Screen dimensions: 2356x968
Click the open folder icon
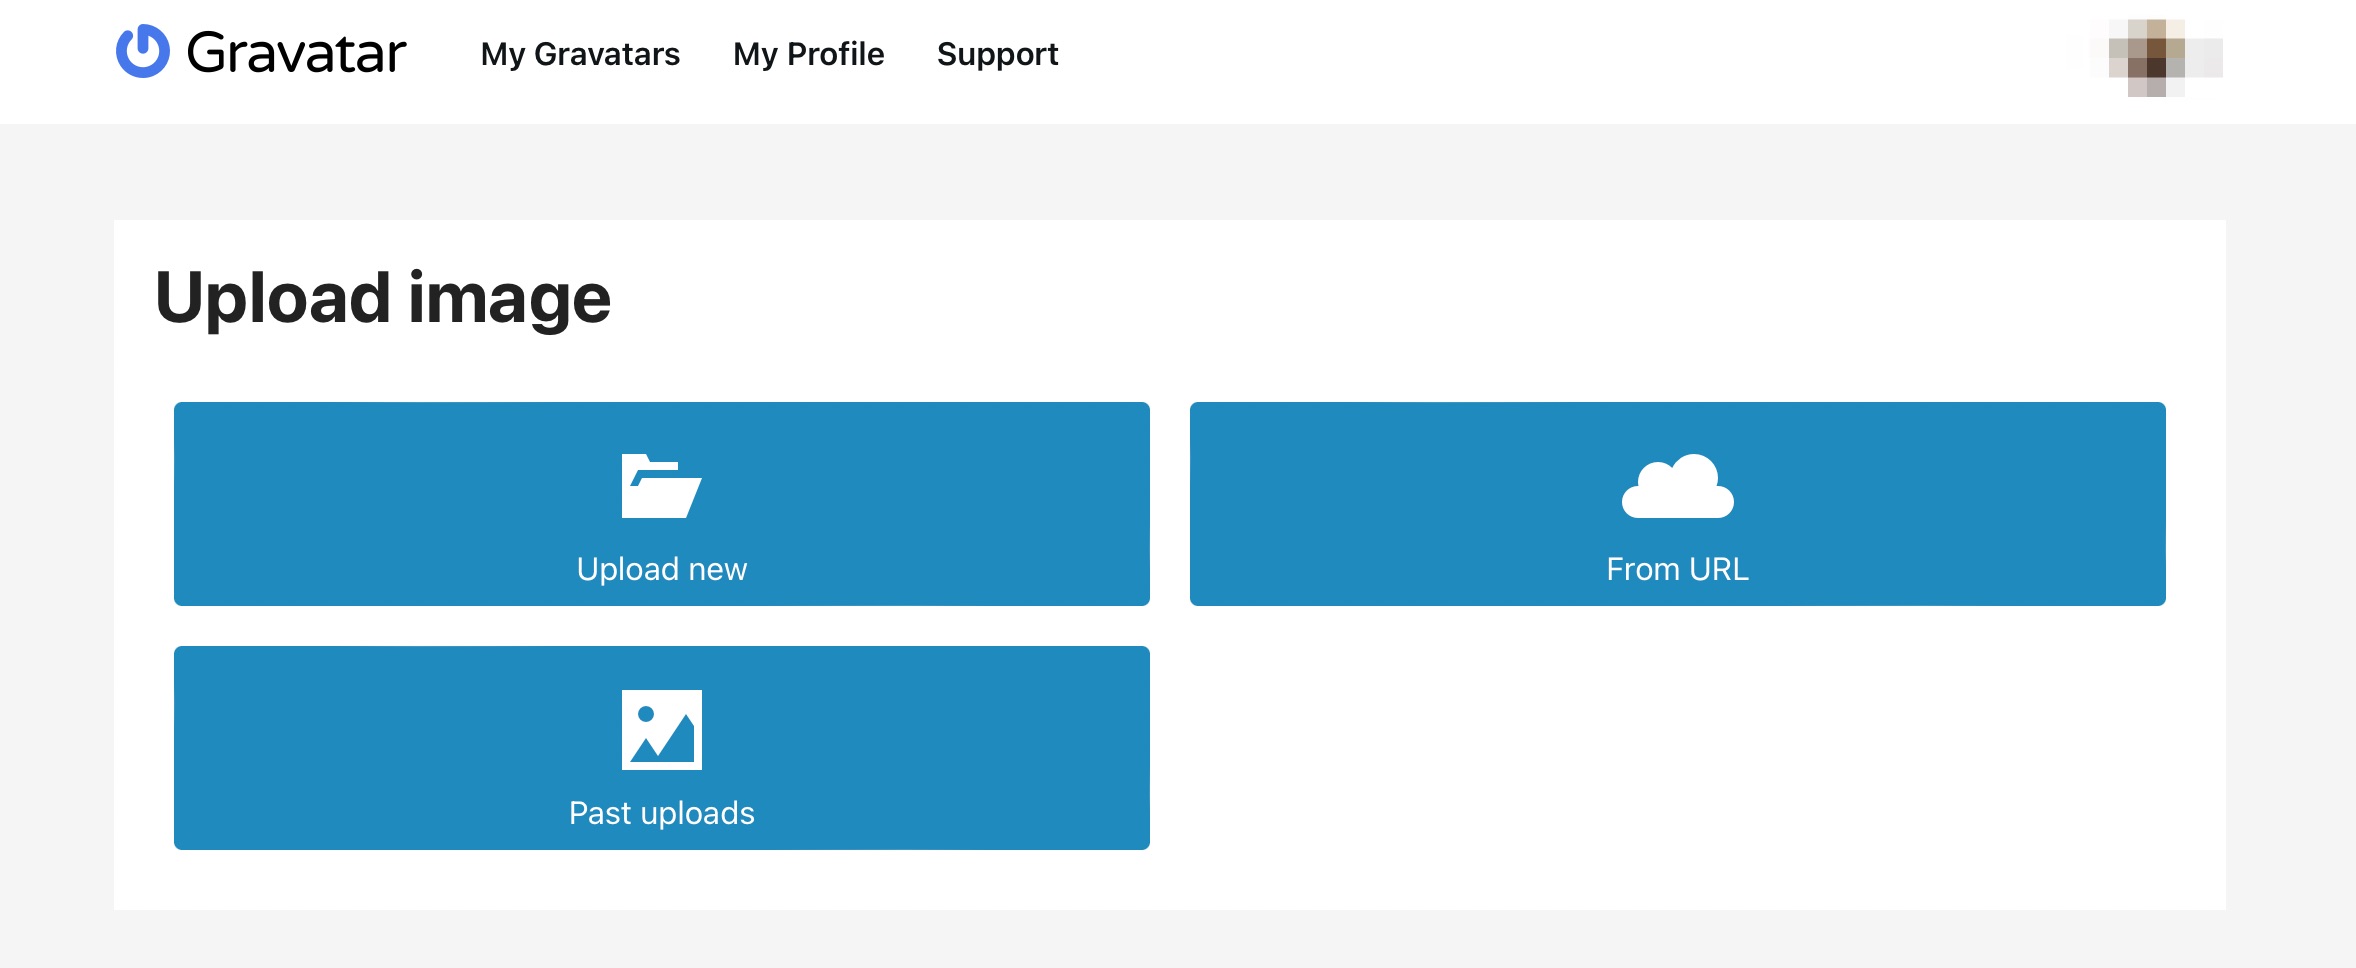[x=661, y=486]
